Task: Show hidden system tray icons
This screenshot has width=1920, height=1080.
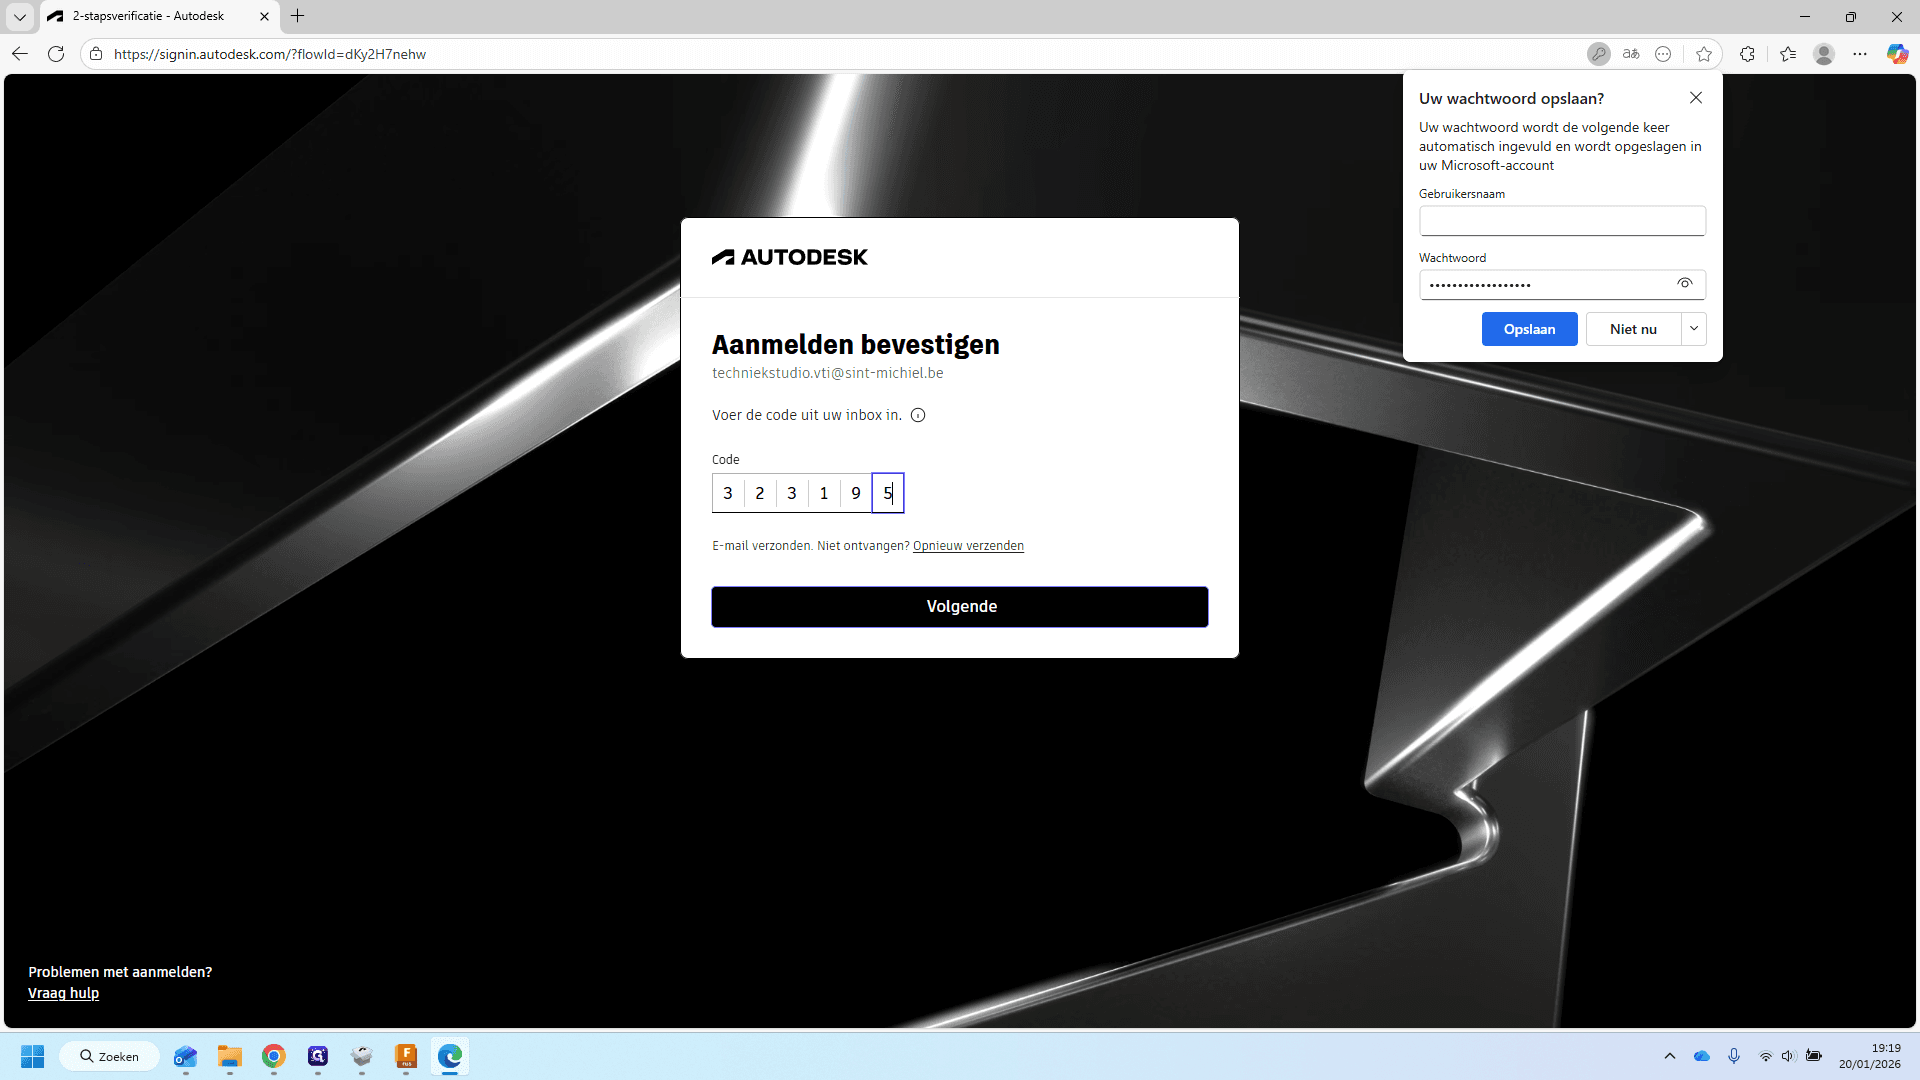Action: click(x=1670, y=1056)
